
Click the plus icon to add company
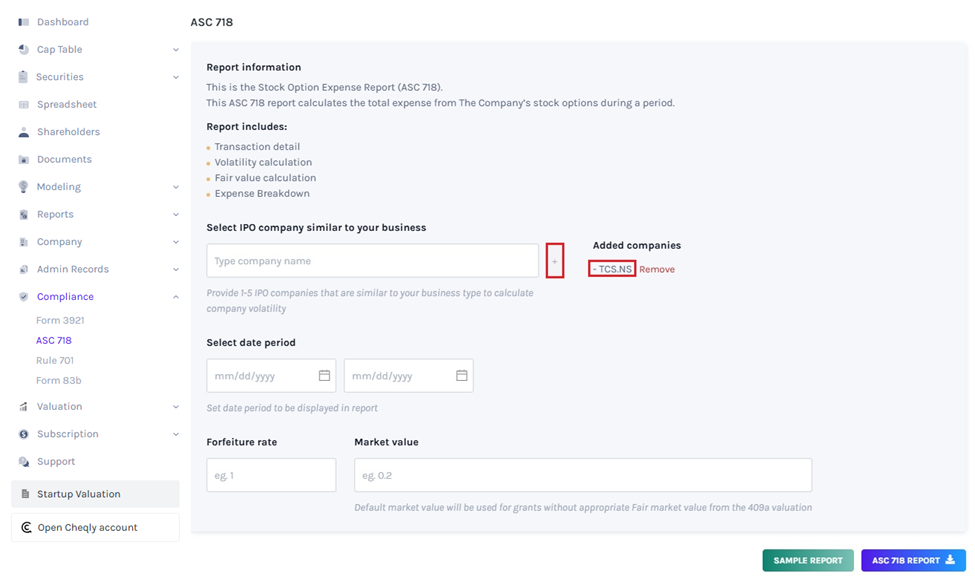tap(555, 261)
